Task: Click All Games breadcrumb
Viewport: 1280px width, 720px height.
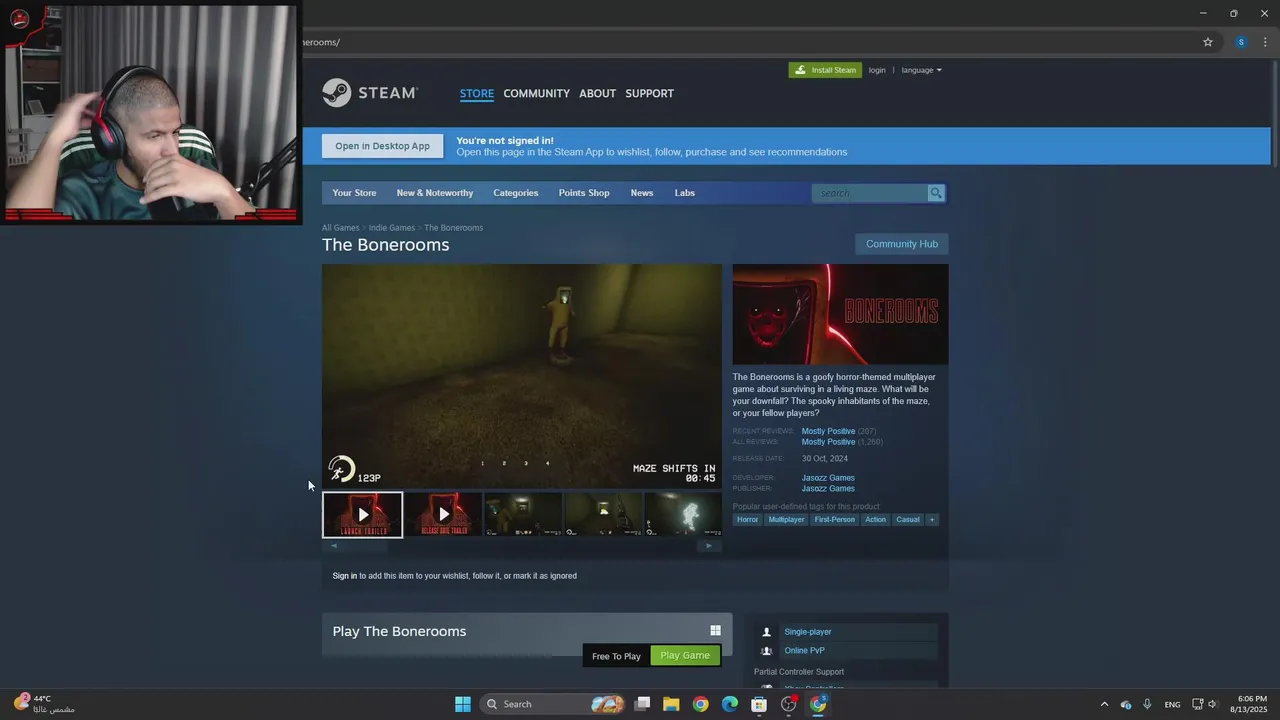Action: [x=340, y=228]
